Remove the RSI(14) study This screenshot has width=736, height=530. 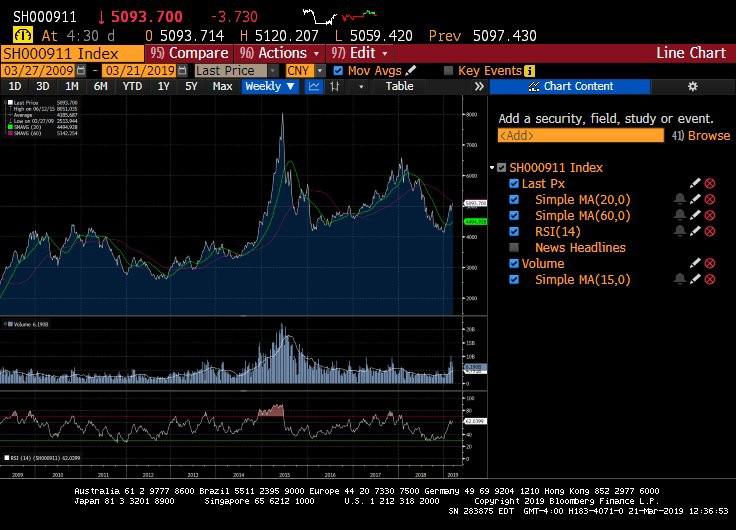coord(710,231)
